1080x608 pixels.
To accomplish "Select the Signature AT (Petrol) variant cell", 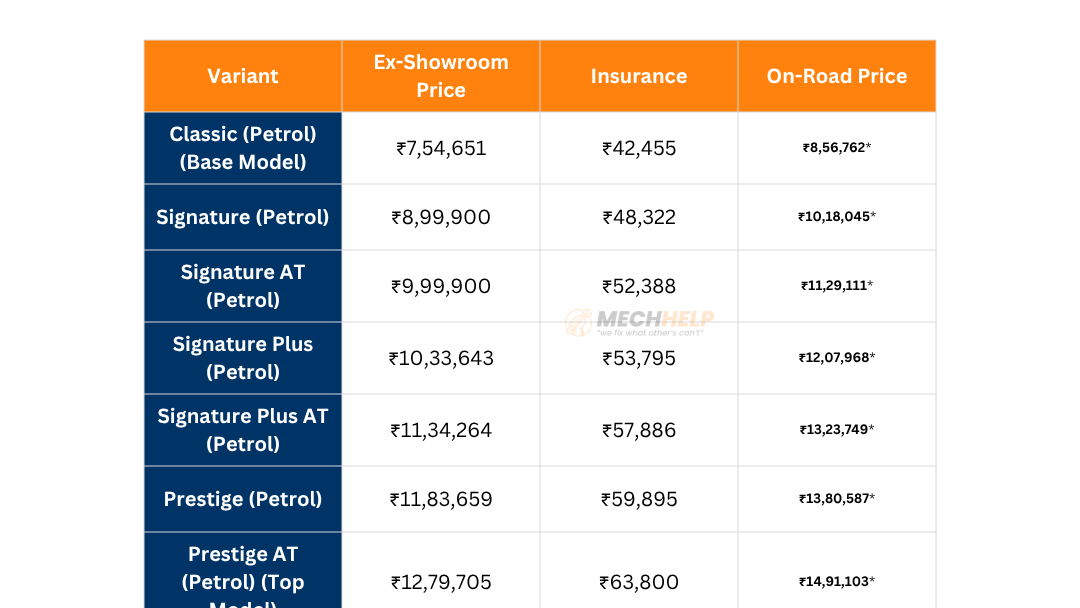I will (243, 286).
